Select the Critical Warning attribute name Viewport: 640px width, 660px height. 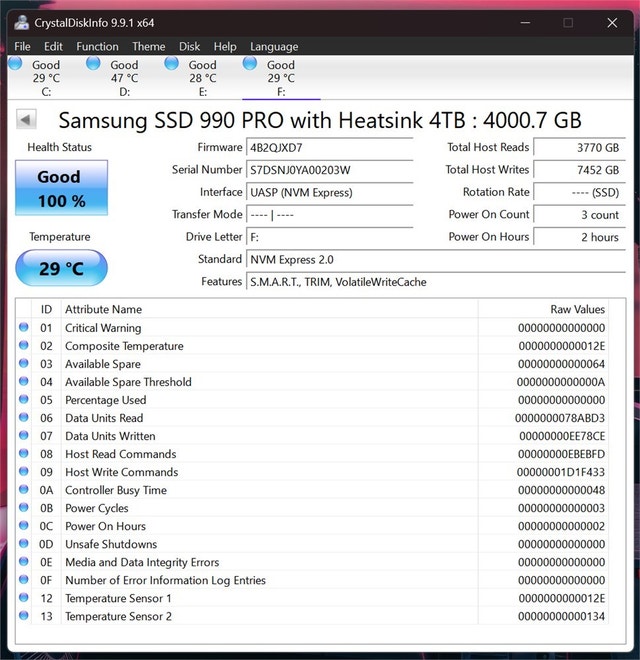(103, 328)
